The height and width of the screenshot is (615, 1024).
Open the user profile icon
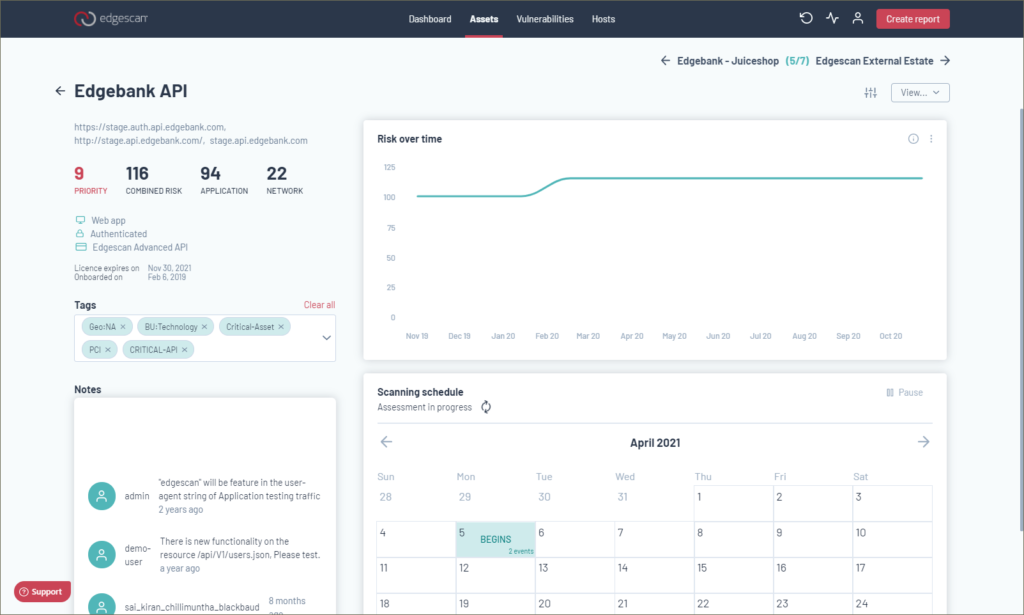pyautogui.click(x=857, y=18)
